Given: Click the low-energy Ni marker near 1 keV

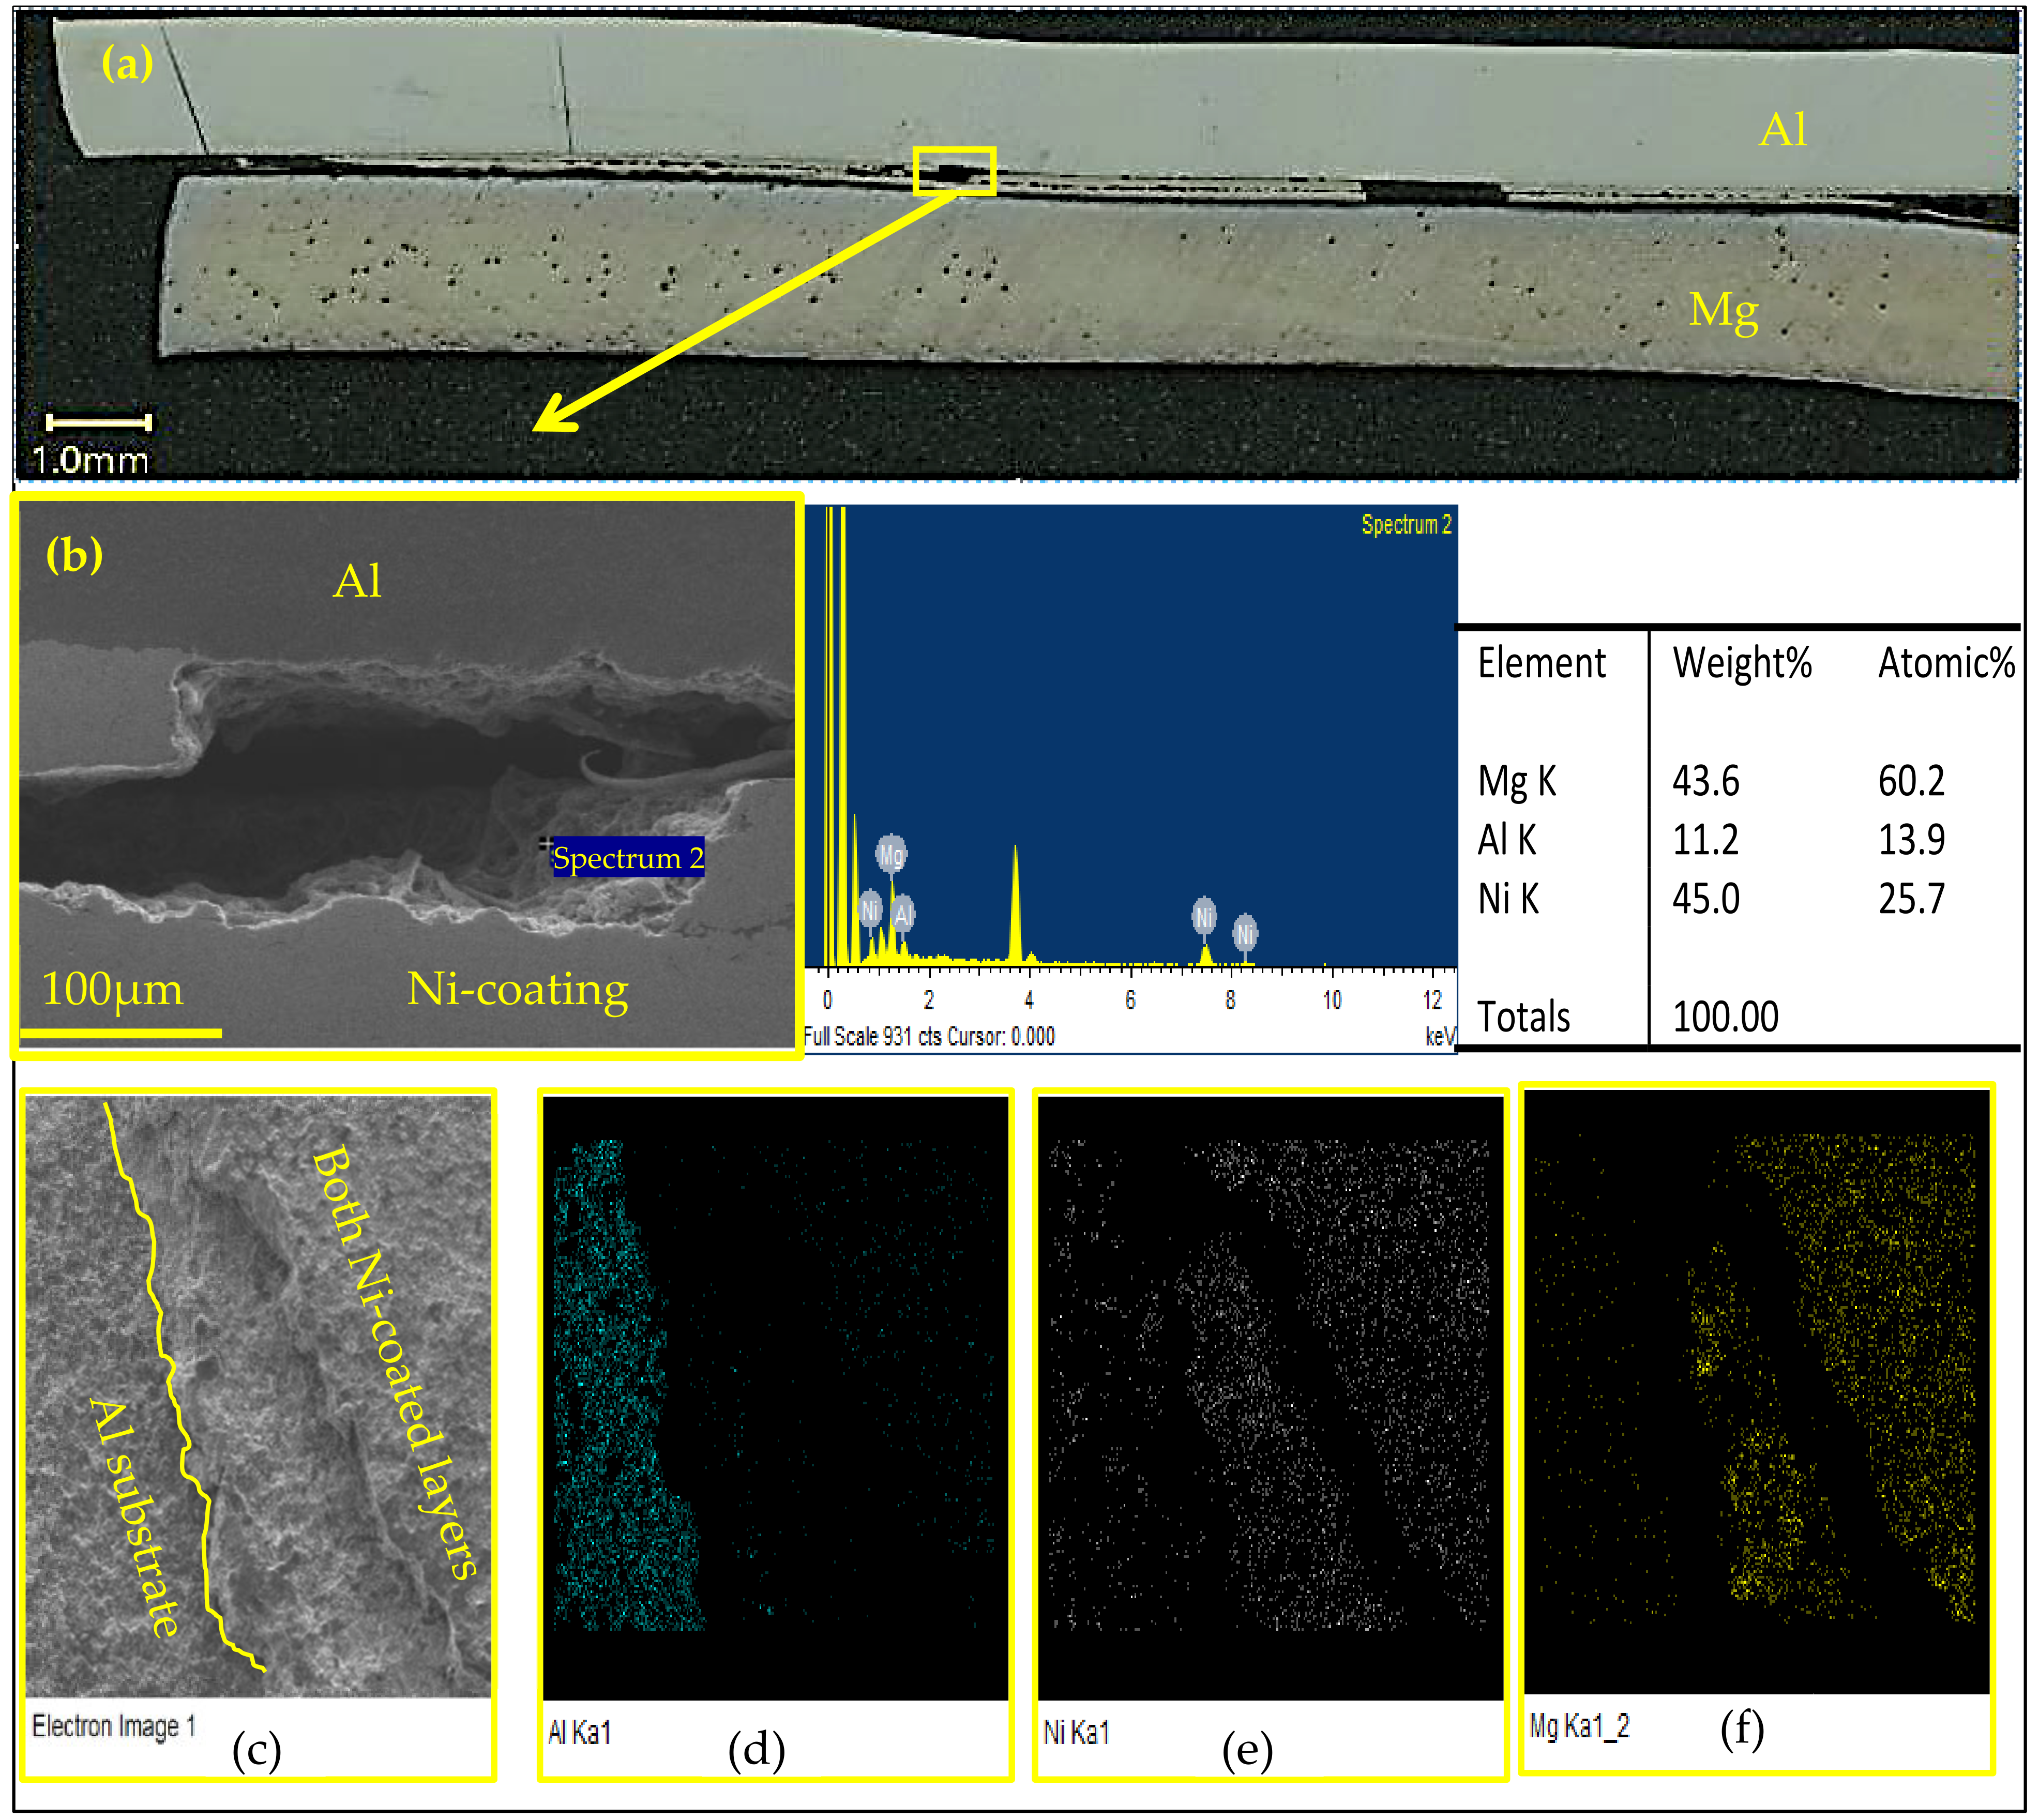Looking at the screenshot, I should (x=870, y=909).
